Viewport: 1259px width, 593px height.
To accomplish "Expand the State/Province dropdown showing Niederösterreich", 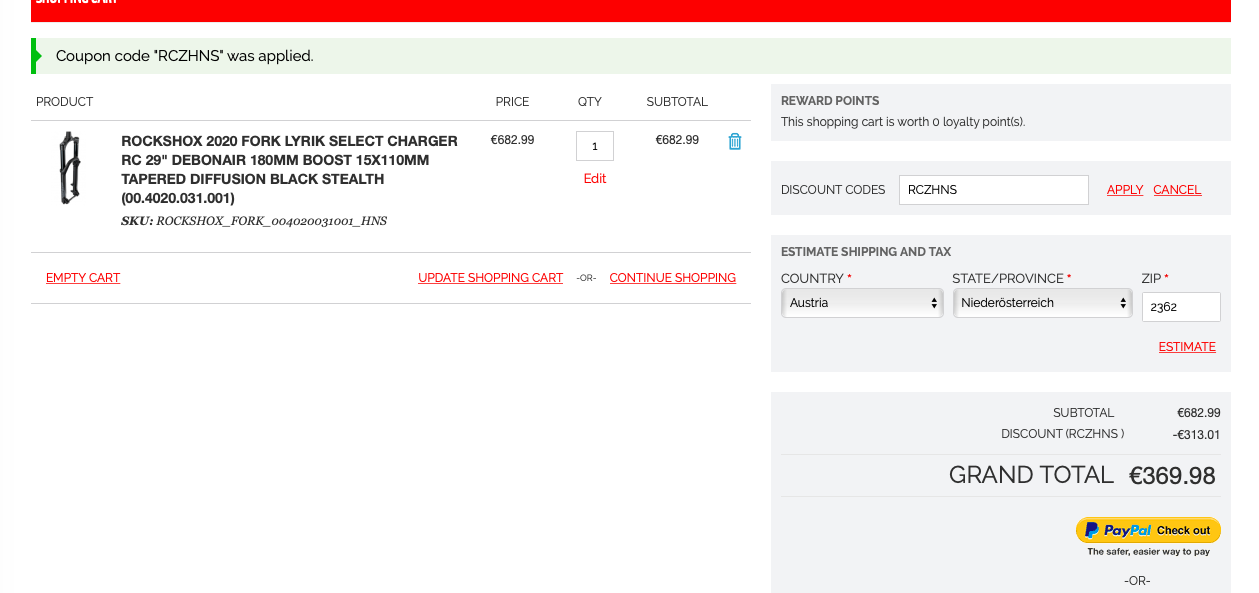I will tap(1042, 303).
